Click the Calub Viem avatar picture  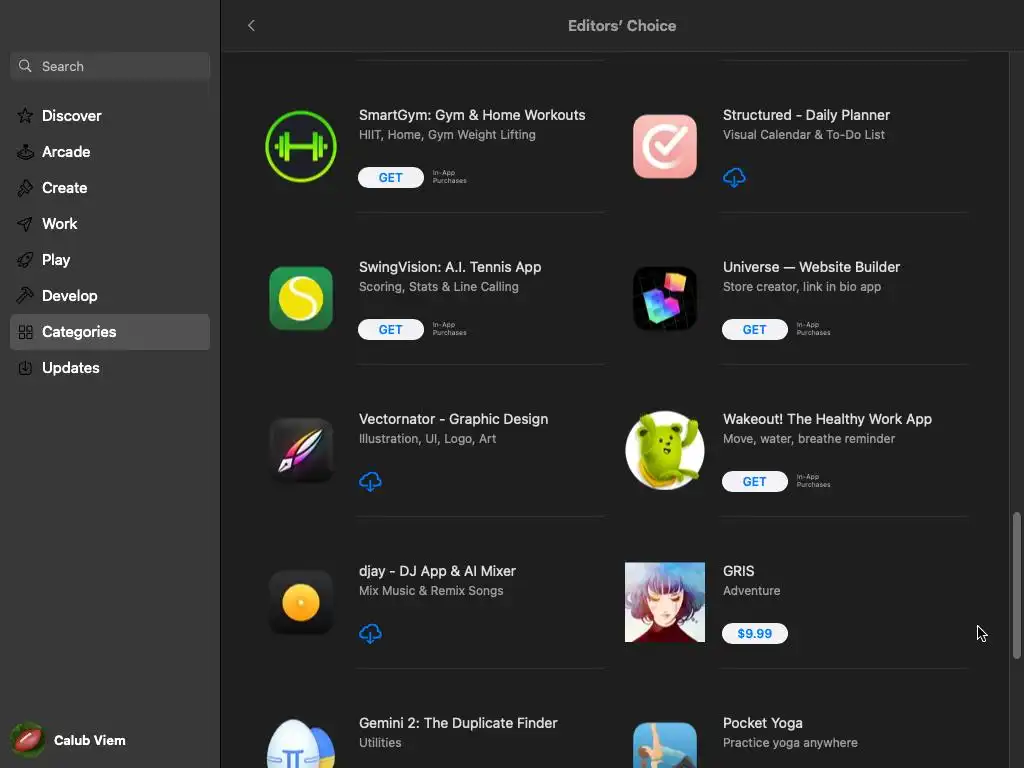click(x=27, y=740)
